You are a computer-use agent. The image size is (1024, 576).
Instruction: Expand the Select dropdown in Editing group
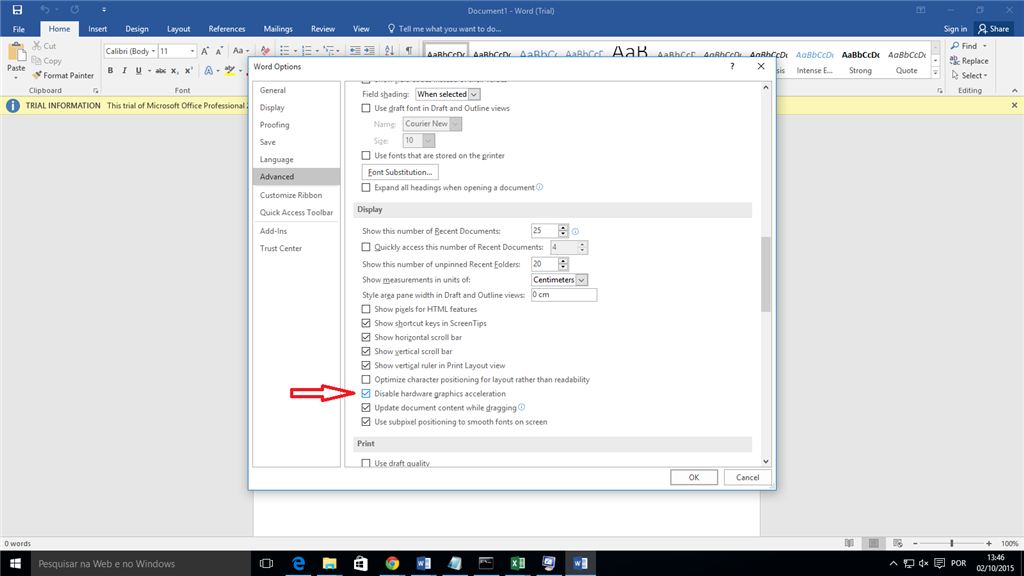pyautogui.click(x=970, y=76)
